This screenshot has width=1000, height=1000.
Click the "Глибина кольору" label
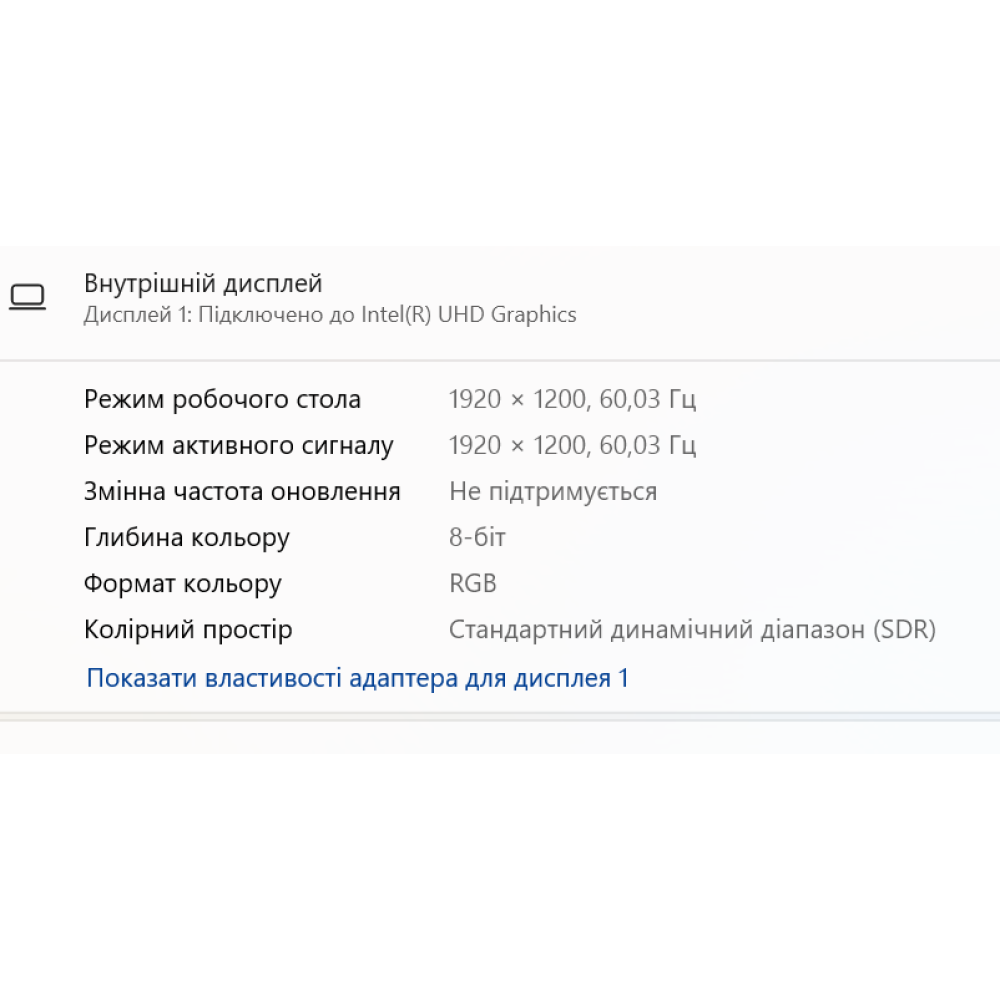(186, 537)
